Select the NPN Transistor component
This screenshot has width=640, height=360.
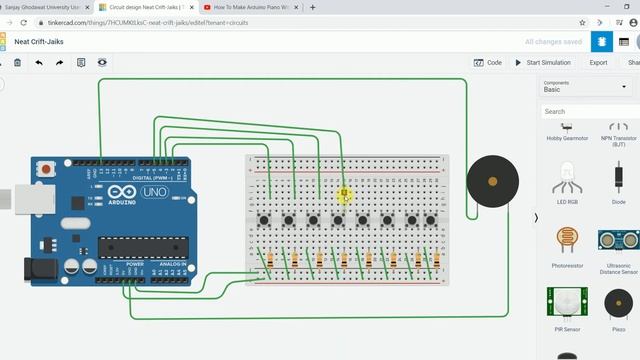pos(618,135)
